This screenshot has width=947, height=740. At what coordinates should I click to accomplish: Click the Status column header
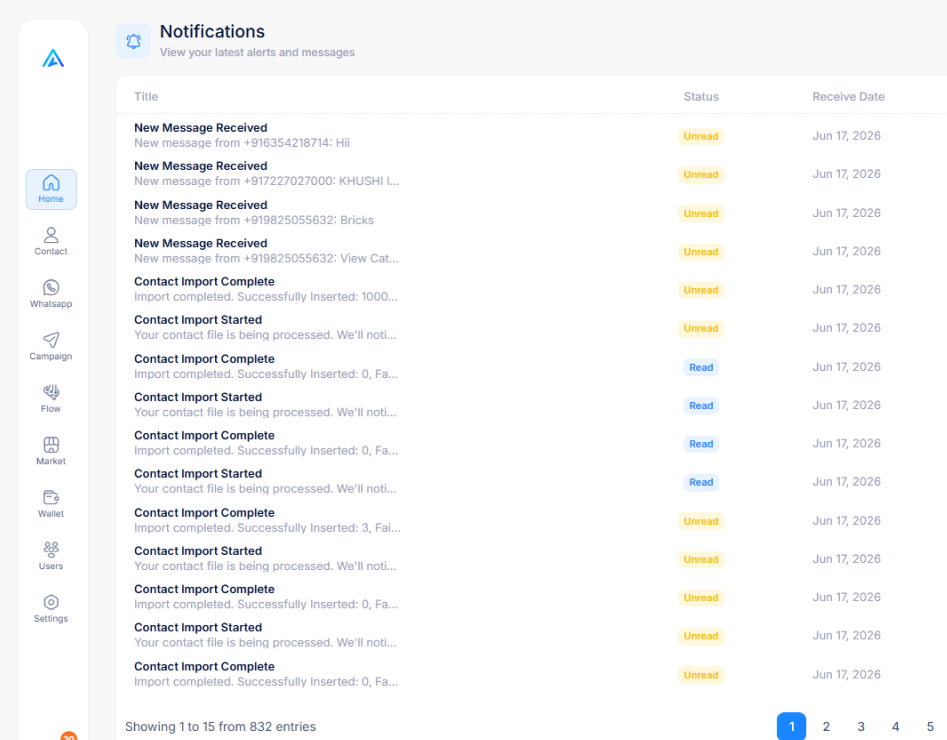tap(701, 97)
